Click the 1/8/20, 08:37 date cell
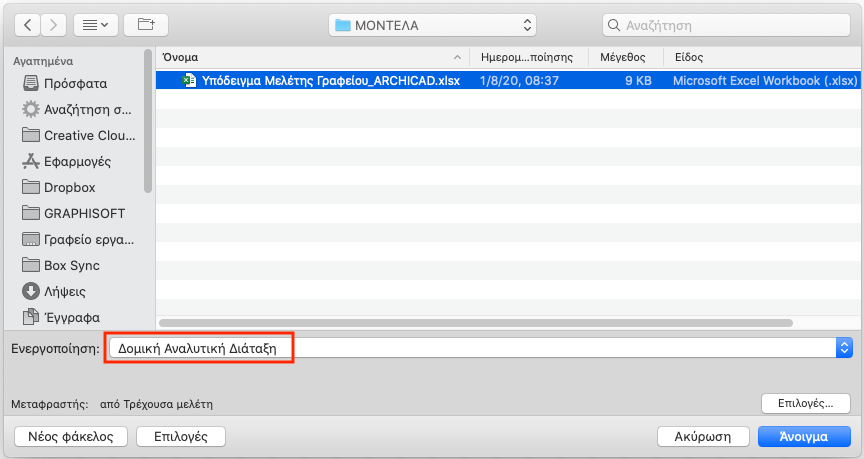 point(520,80)
